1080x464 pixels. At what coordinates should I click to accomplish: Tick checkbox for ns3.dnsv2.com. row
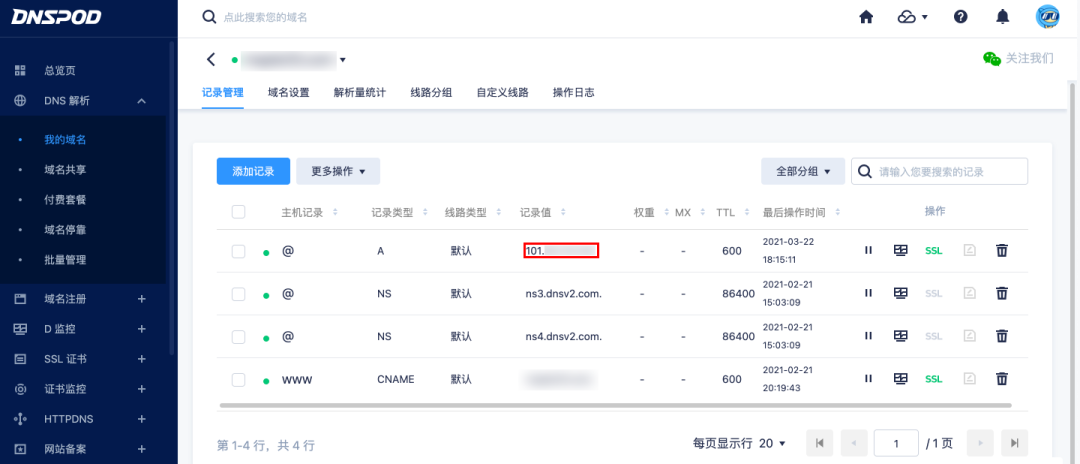pos(238,294)
